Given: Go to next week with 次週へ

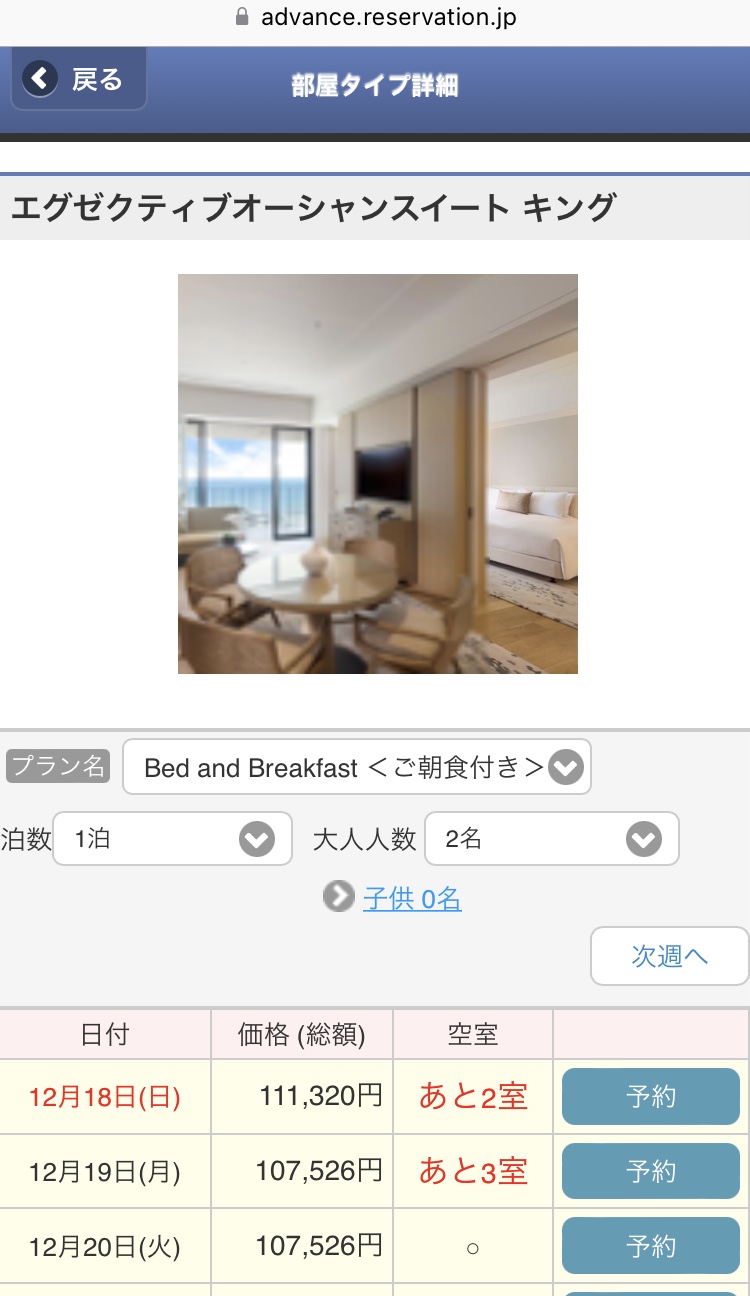Looking at the screenshot, I should tap(670, 956).
